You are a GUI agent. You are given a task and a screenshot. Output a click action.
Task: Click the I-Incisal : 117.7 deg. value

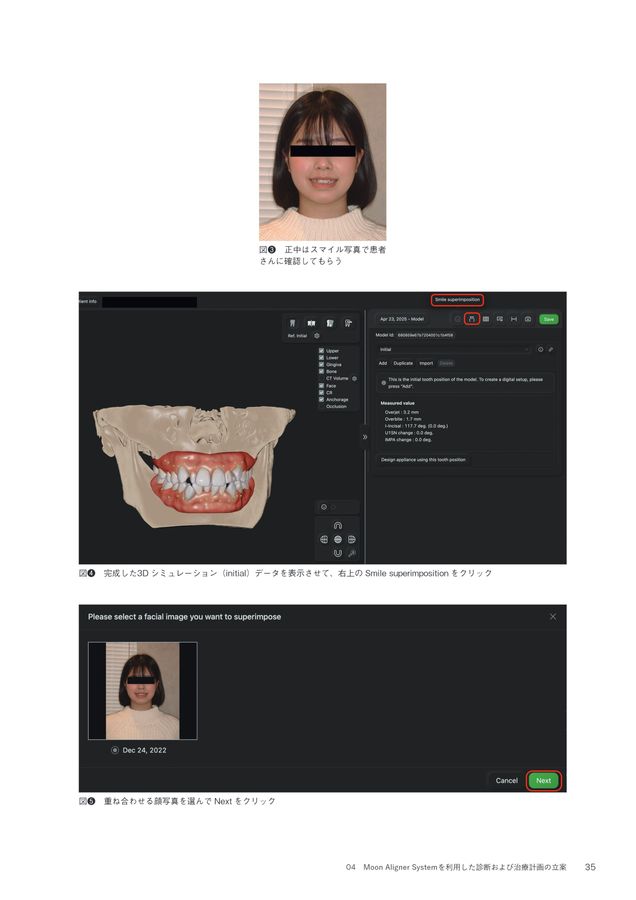[x=416, y=426]
